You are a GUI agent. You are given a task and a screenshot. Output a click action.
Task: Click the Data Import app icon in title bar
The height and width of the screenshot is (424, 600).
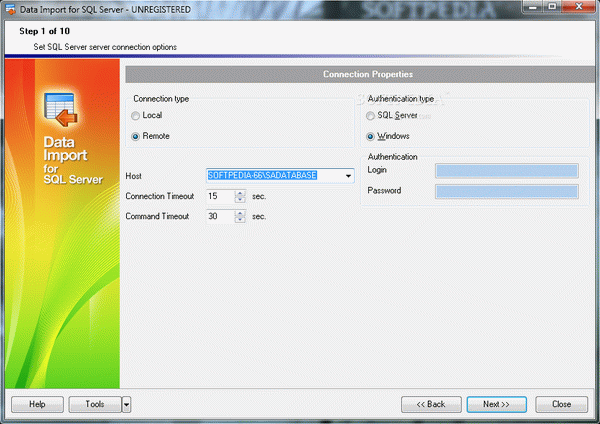10,8
